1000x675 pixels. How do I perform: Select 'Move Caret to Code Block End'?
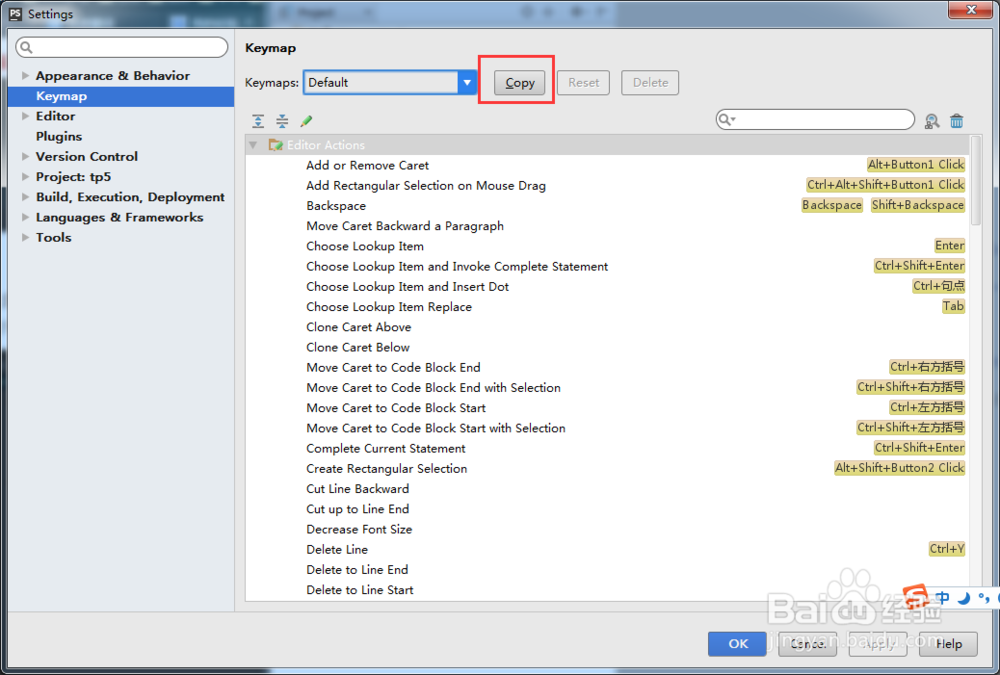393,367
